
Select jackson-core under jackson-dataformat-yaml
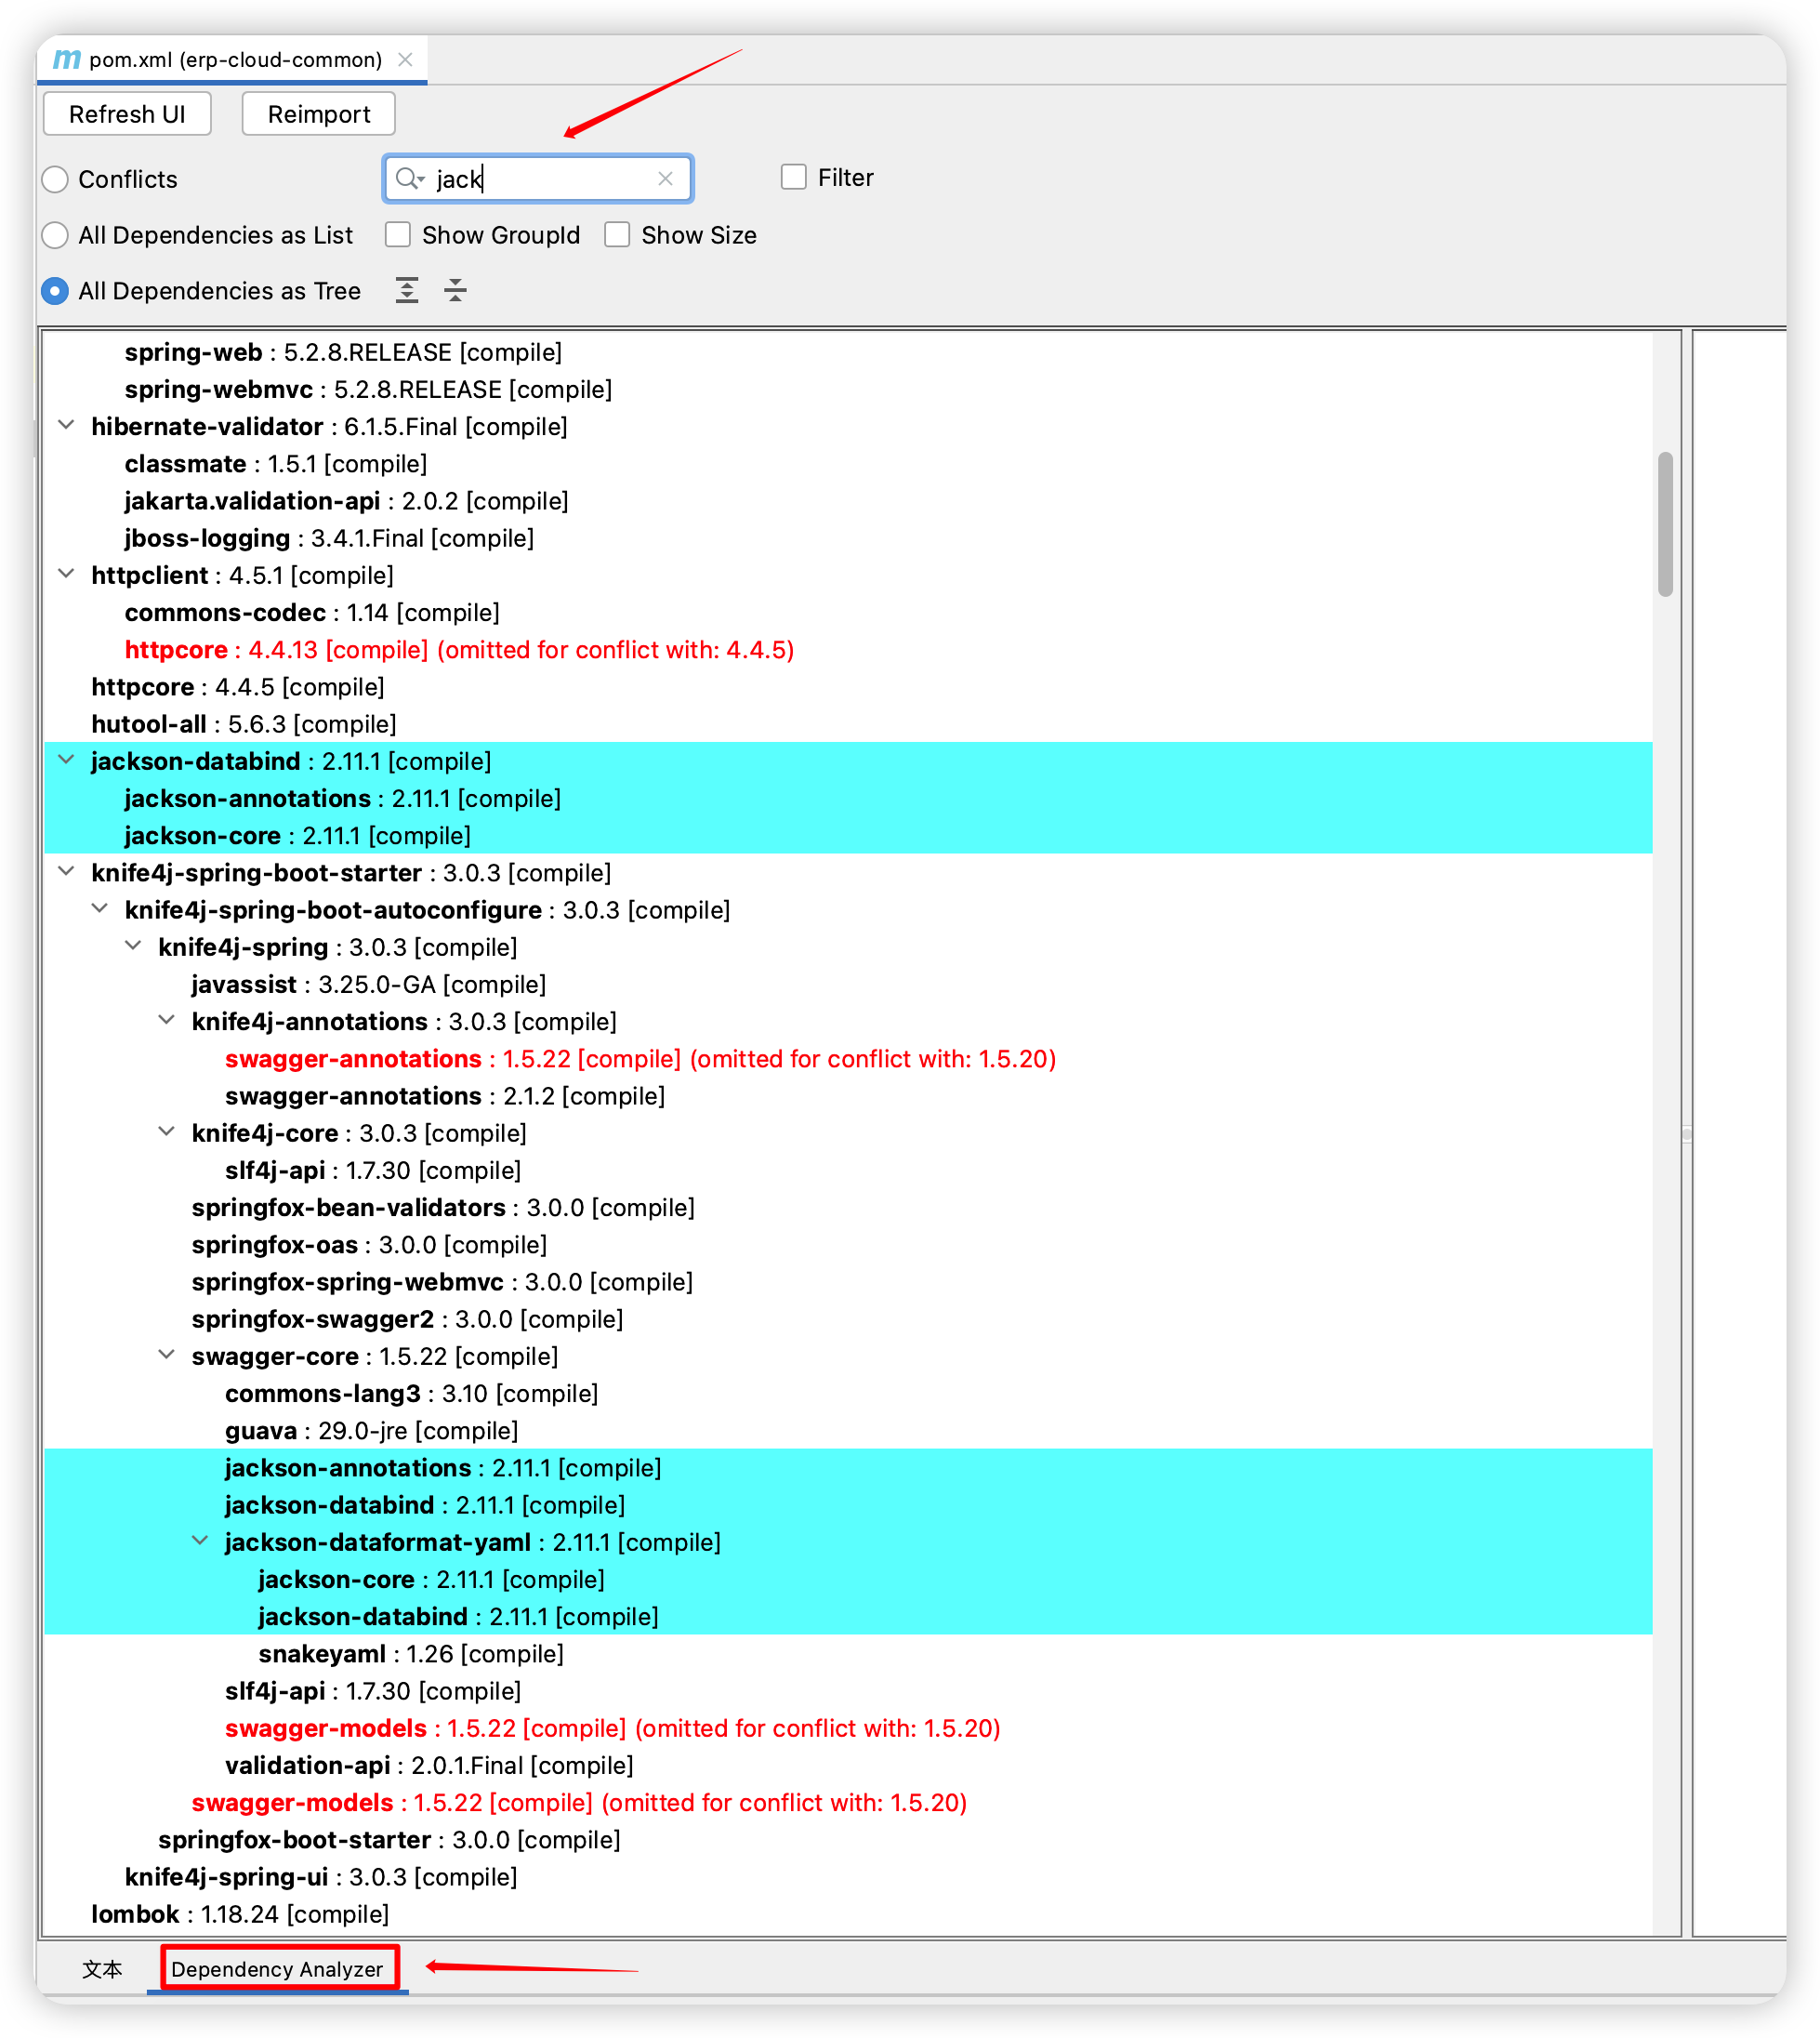click(431, 1579)
